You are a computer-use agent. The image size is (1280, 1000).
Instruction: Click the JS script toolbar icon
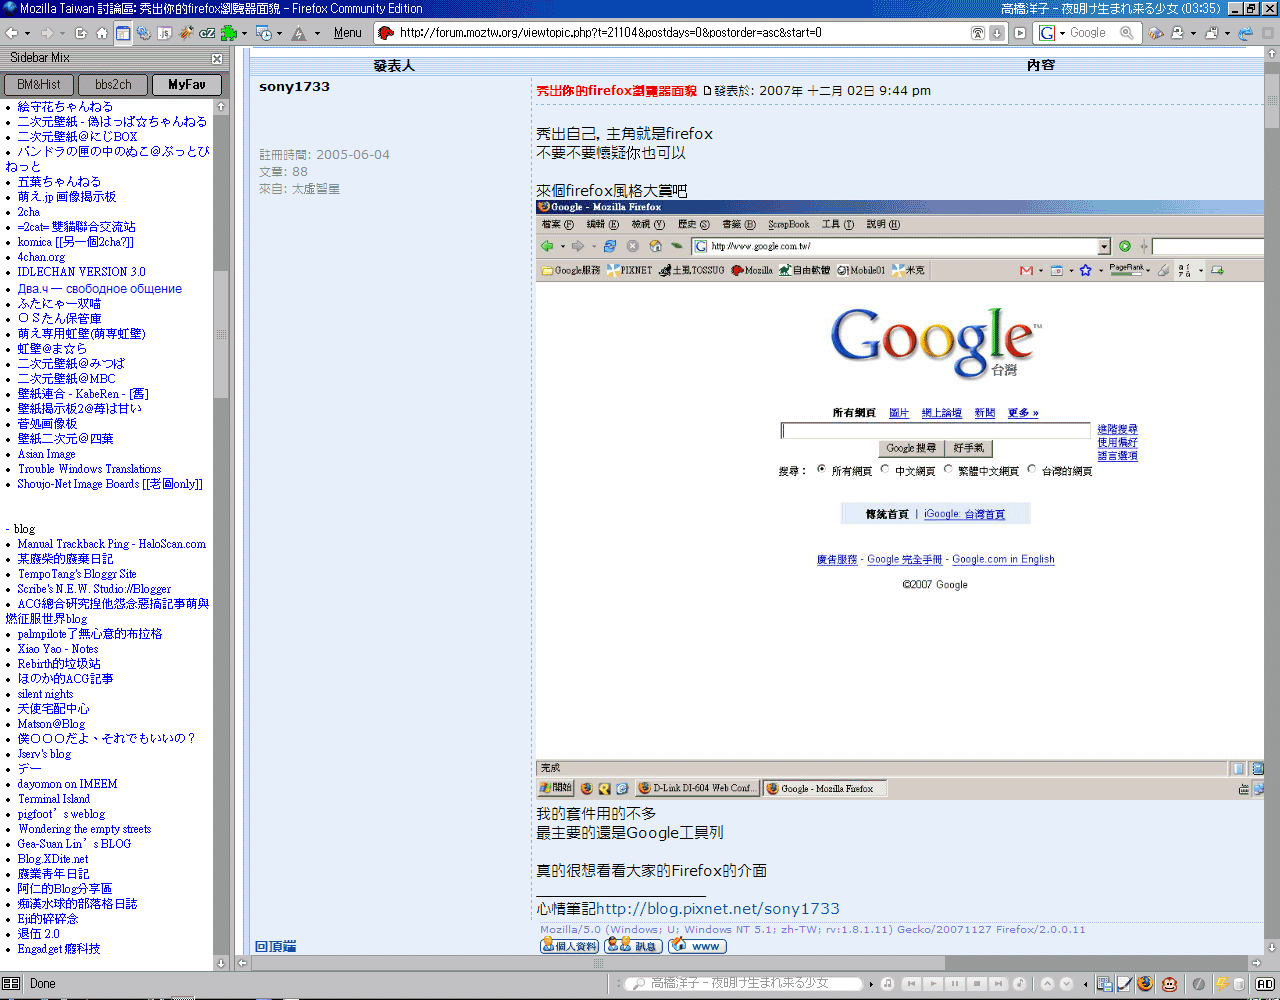pyautogui.click(x=164, y=33)
